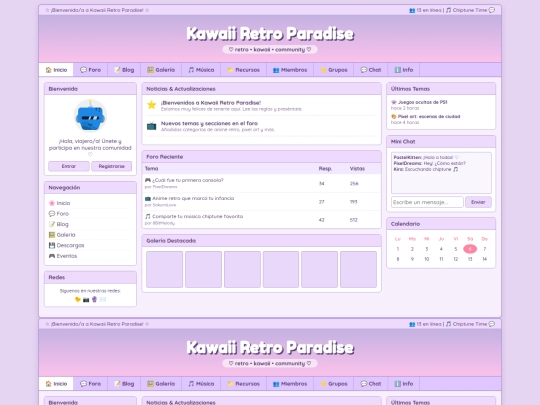
Task: Click the TV icon of the Anime retro thread
Action: [148, 198]
